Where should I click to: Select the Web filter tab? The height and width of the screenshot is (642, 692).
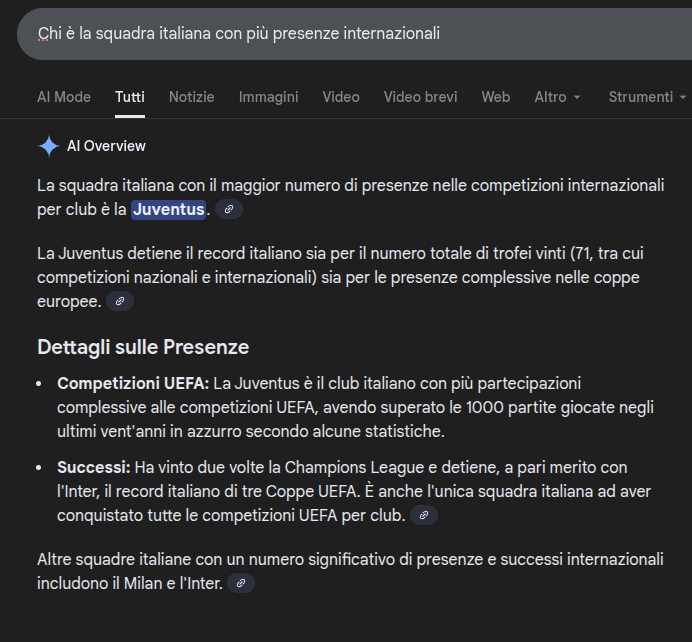(495, 97)
